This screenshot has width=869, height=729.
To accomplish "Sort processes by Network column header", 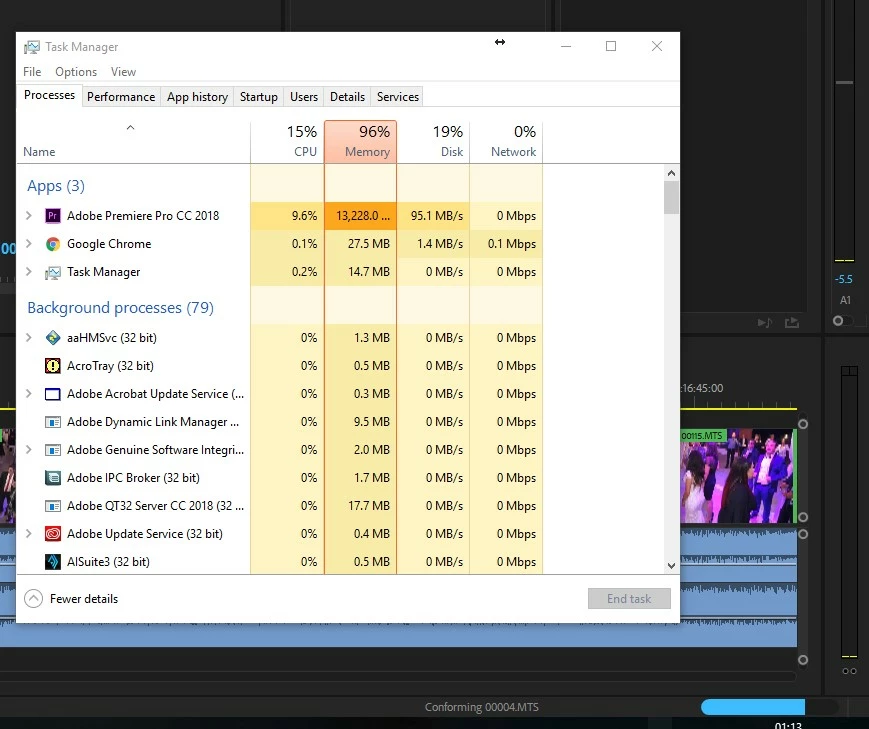I will tap(506, 142).
